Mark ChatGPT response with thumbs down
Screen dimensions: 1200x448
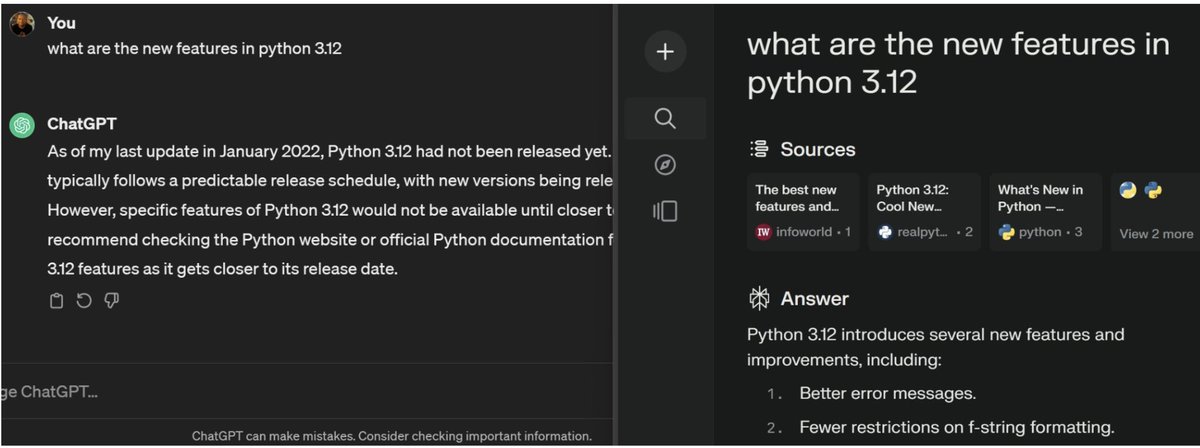pos(112,301)
